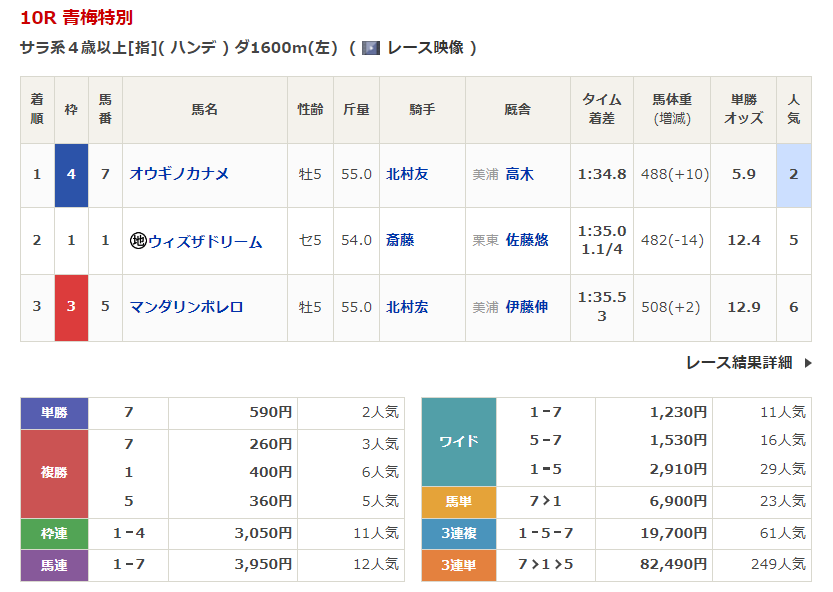Click the red frame number 3 swatch
The image size is (833, 592).
tap(71, 307)
